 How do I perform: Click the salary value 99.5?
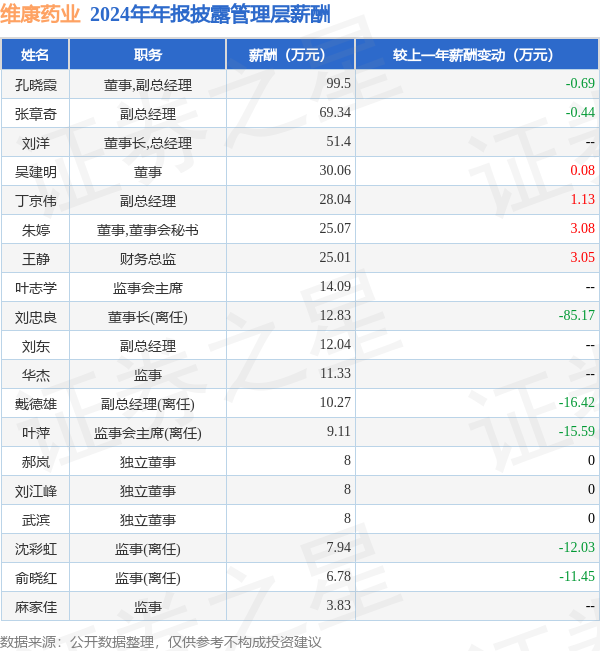338,83
